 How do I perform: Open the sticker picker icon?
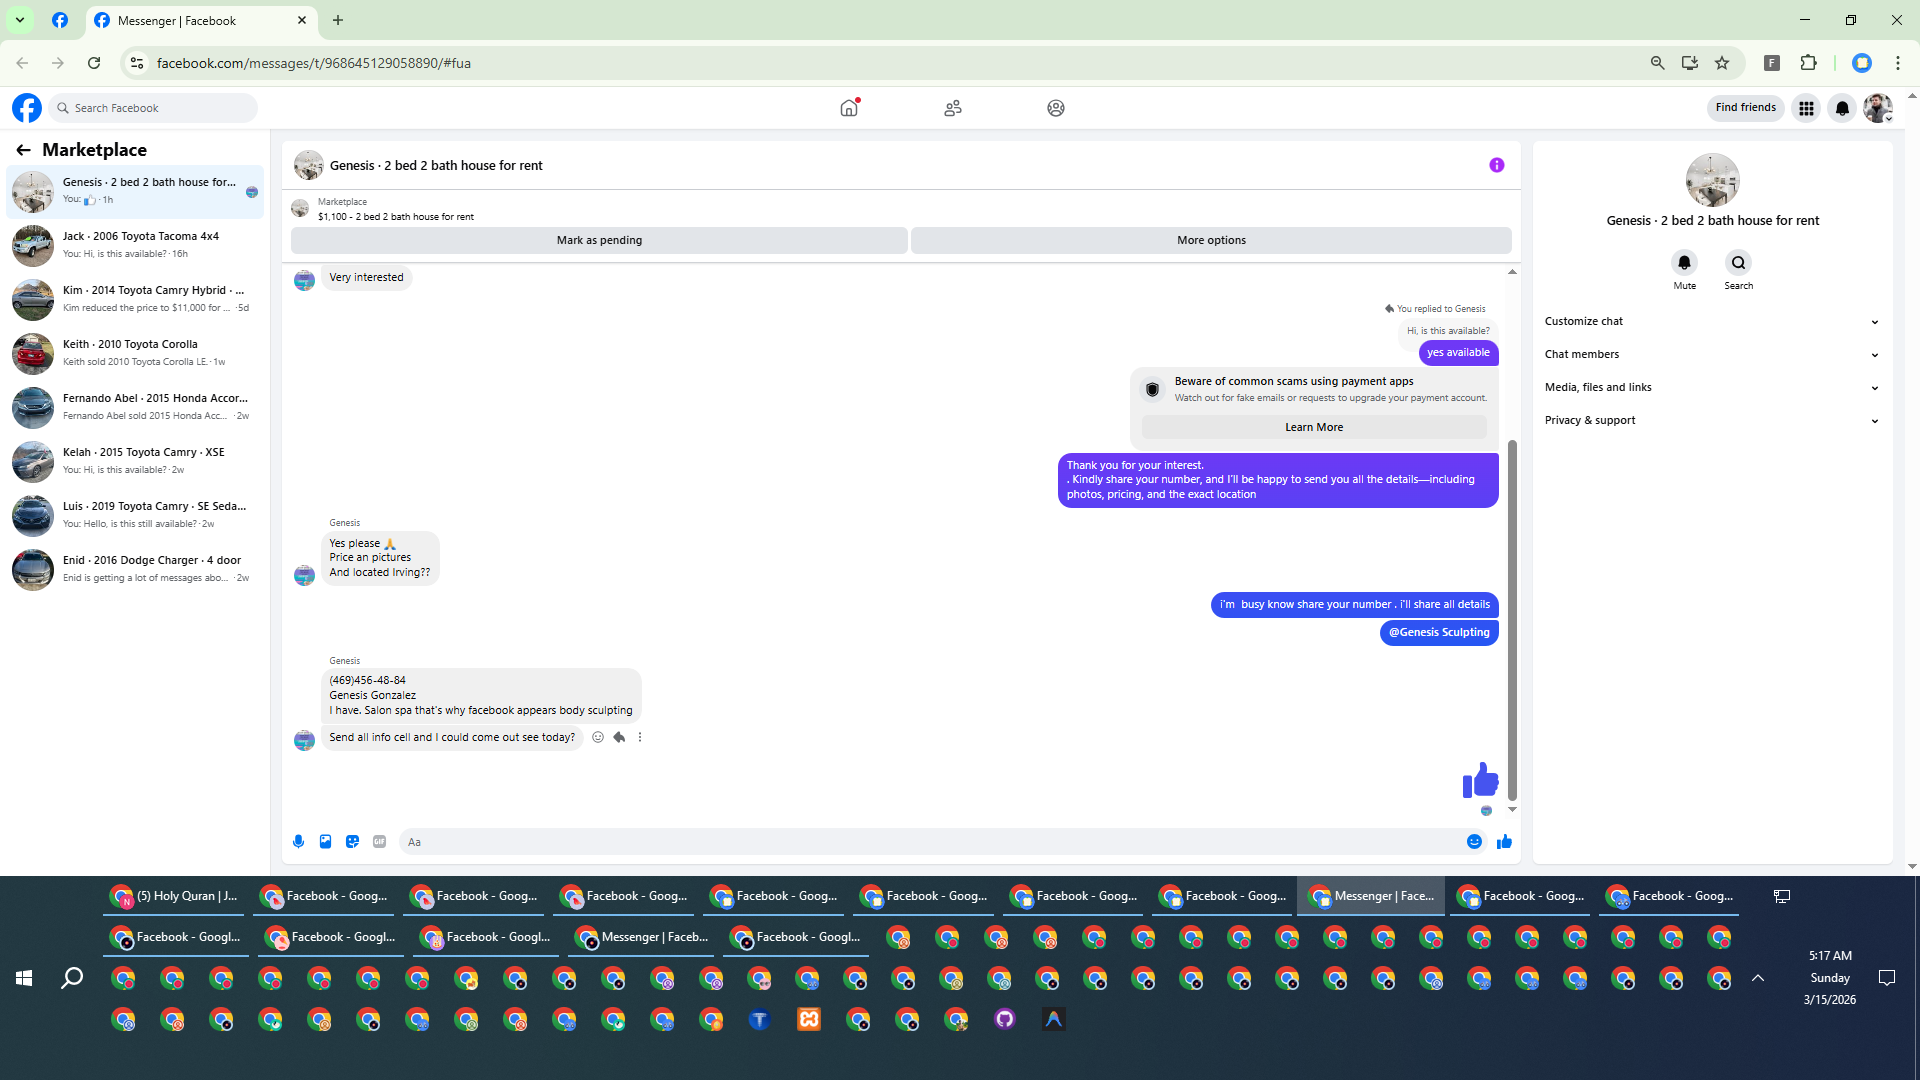click(352, 842)
